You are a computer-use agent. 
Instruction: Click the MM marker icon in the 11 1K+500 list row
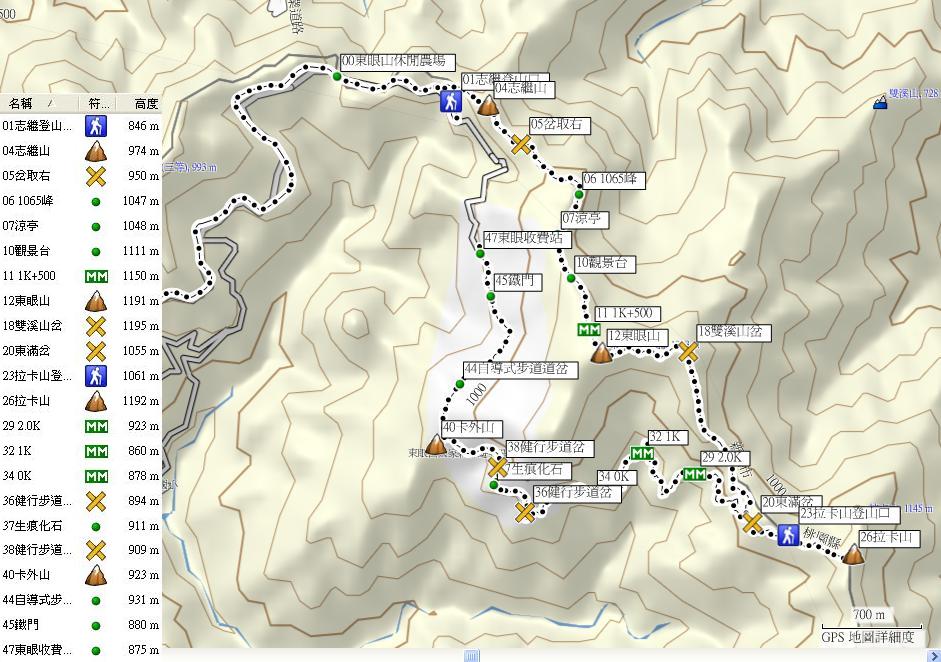96,276
